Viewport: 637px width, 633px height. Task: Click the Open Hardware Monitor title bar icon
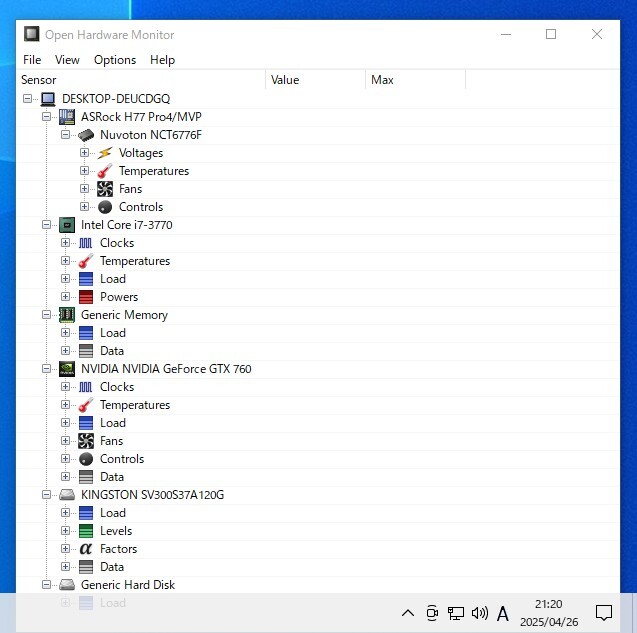[32, 34]
